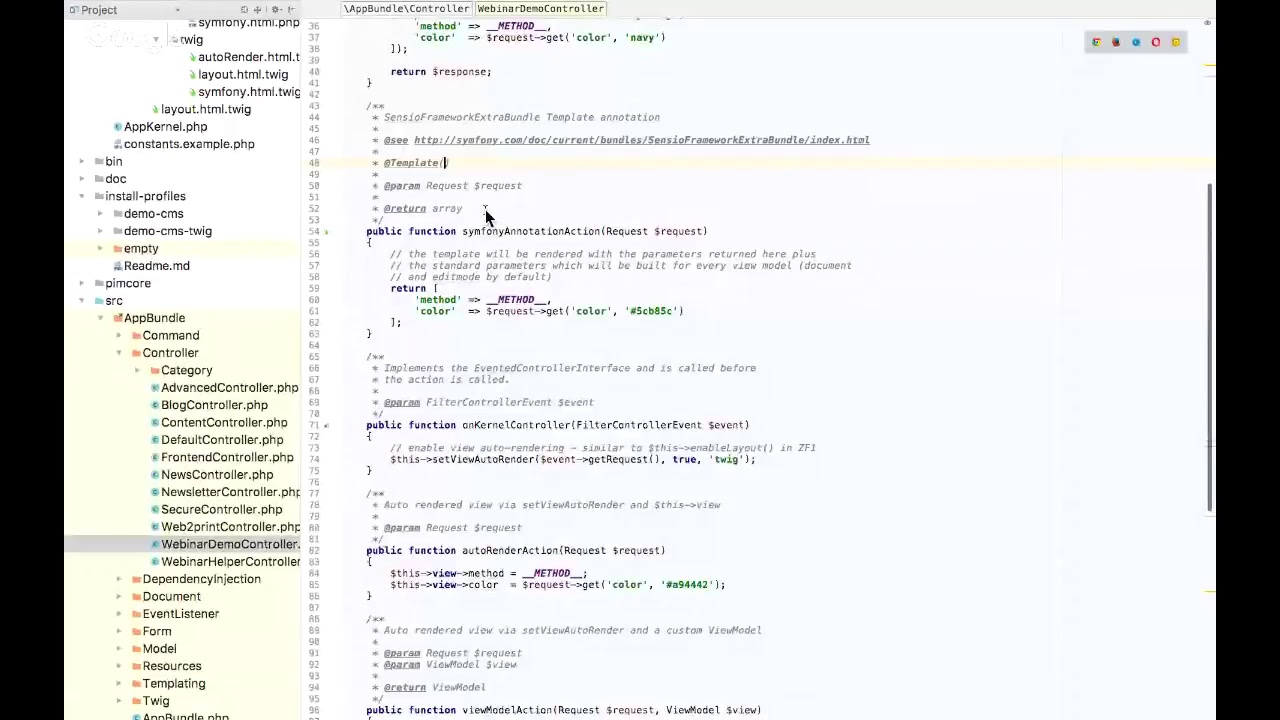Select the WebinarDemoController breadcrumb

pos(541,8)
